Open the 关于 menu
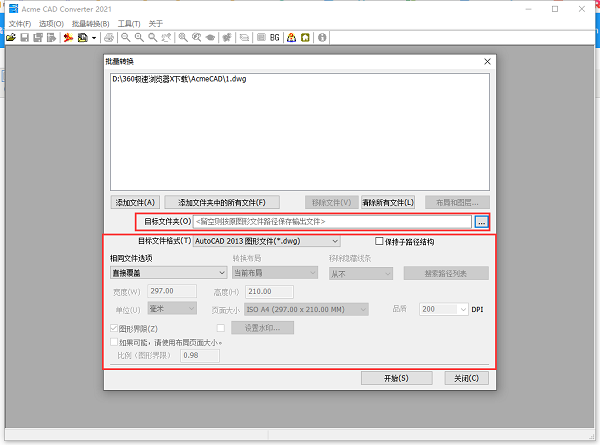Viewport: 600px width, 445px height. [156, 24]
